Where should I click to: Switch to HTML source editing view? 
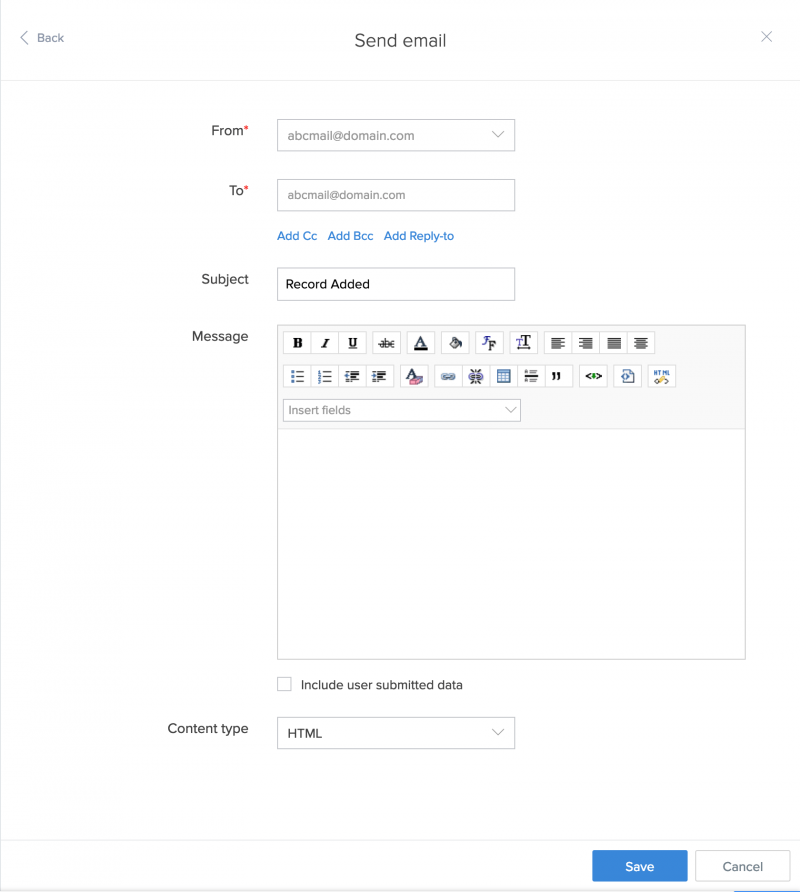pyautogui.click(x=661, y=376)
